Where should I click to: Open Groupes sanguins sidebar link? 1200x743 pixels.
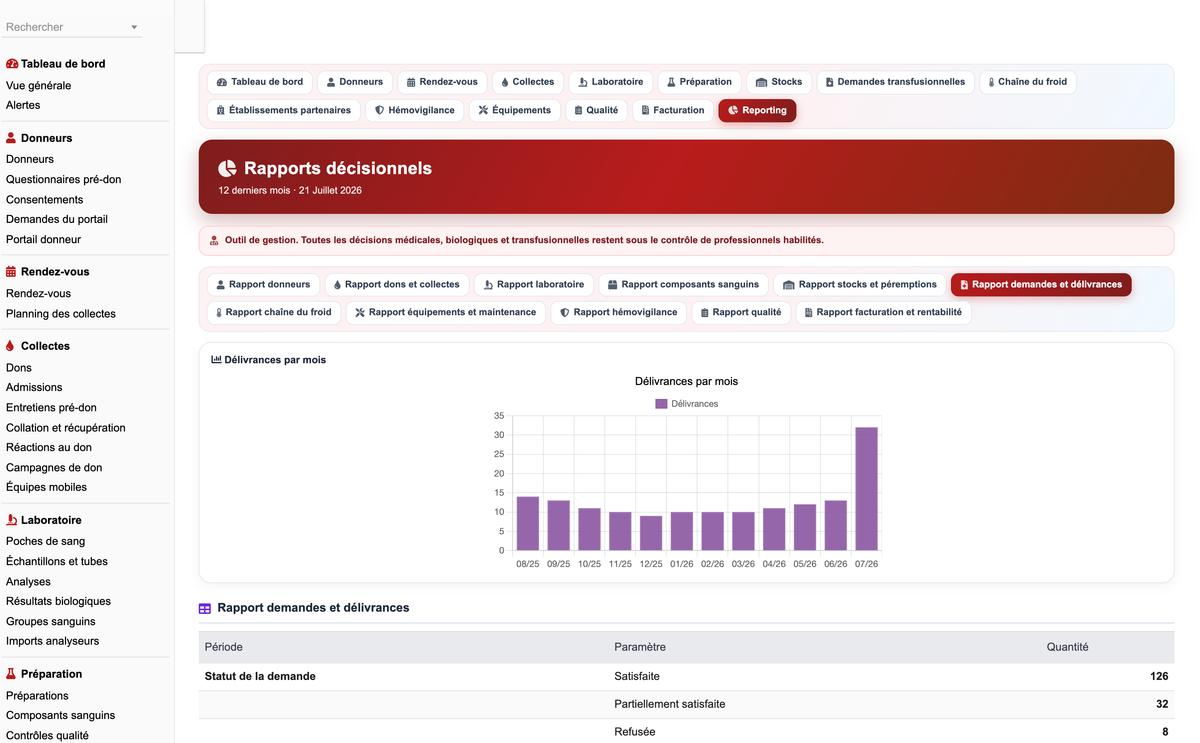pos(51,621)
